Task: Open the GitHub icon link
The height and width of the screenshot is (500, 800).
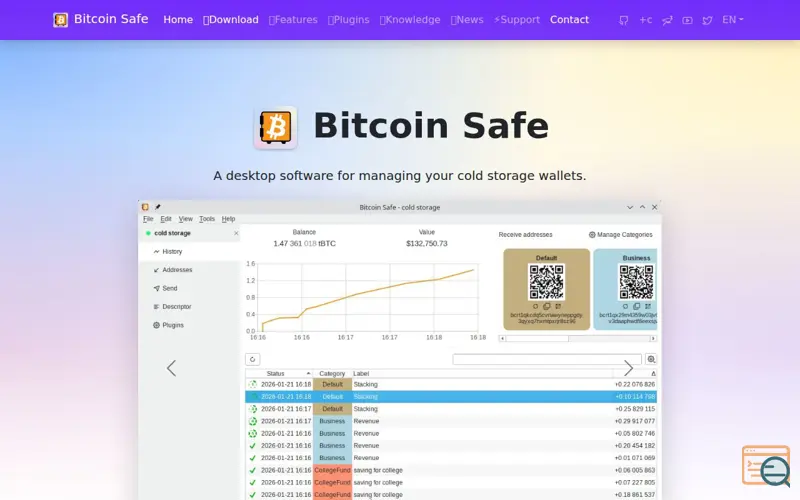Action: (x=623, y=20)
